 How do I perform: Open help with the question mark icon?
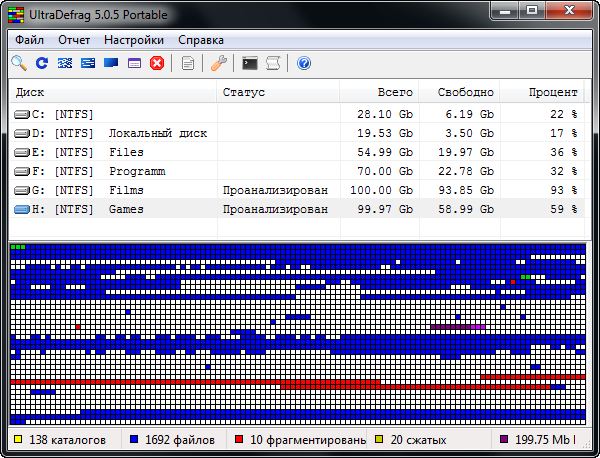click(x=304, y=63)
